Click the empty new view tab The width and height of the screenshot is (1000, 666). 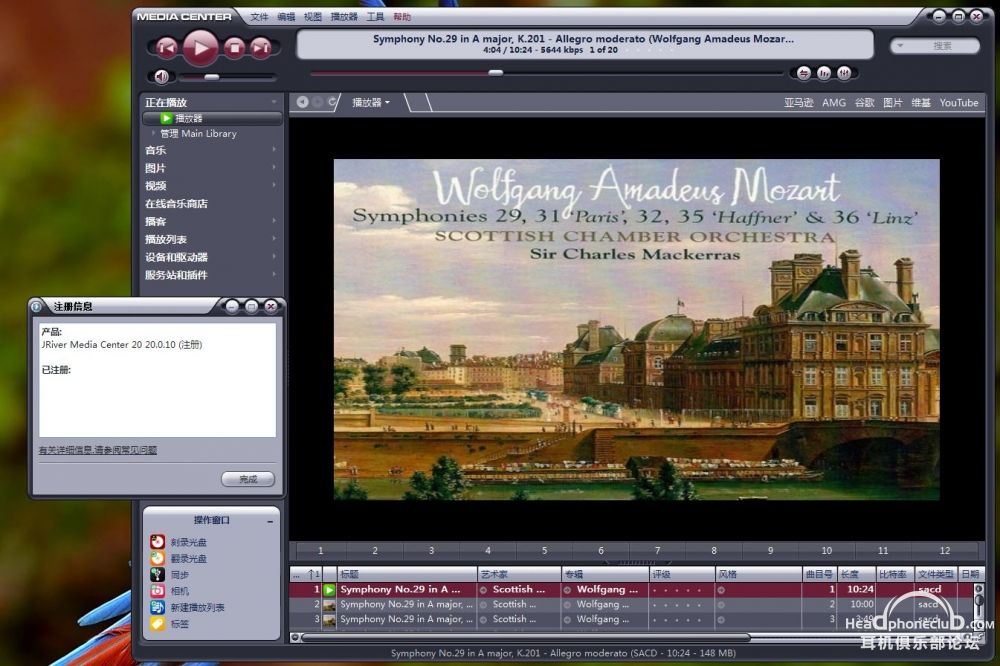click(418, 102)
